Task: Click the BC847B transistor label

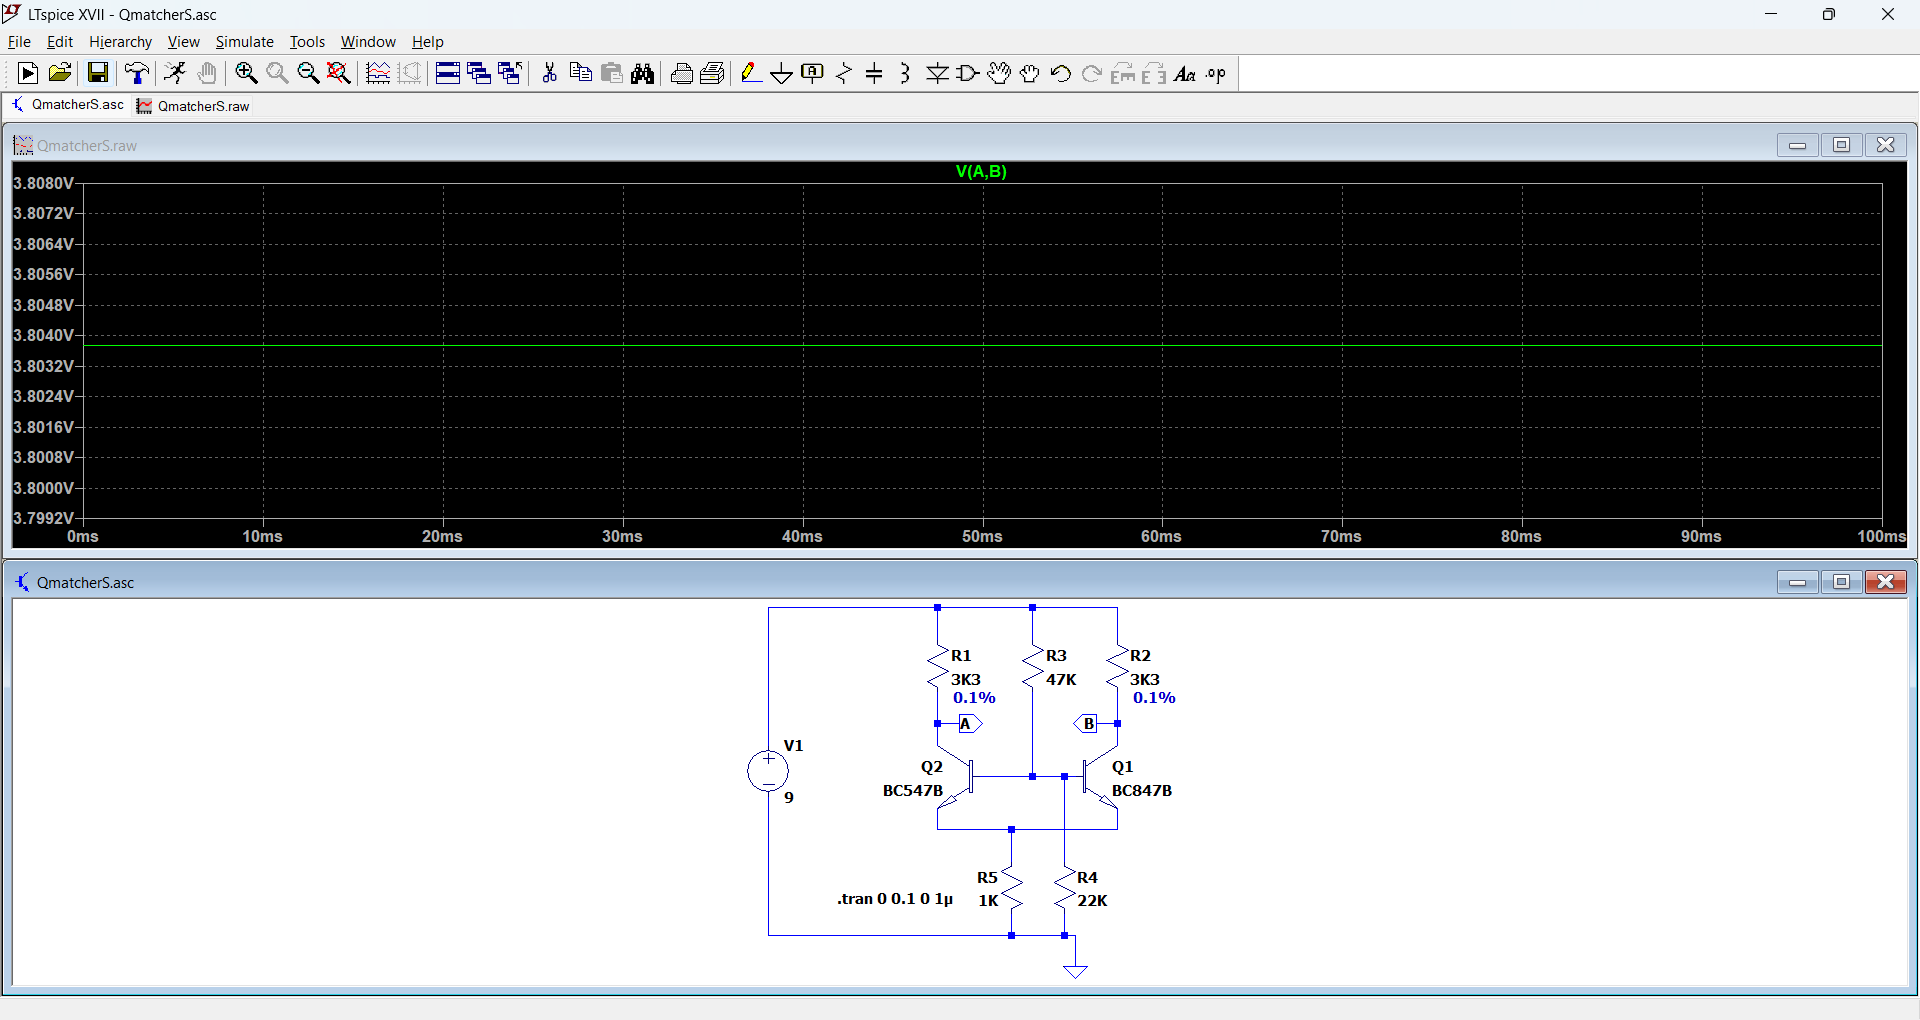Action: 1142,791
